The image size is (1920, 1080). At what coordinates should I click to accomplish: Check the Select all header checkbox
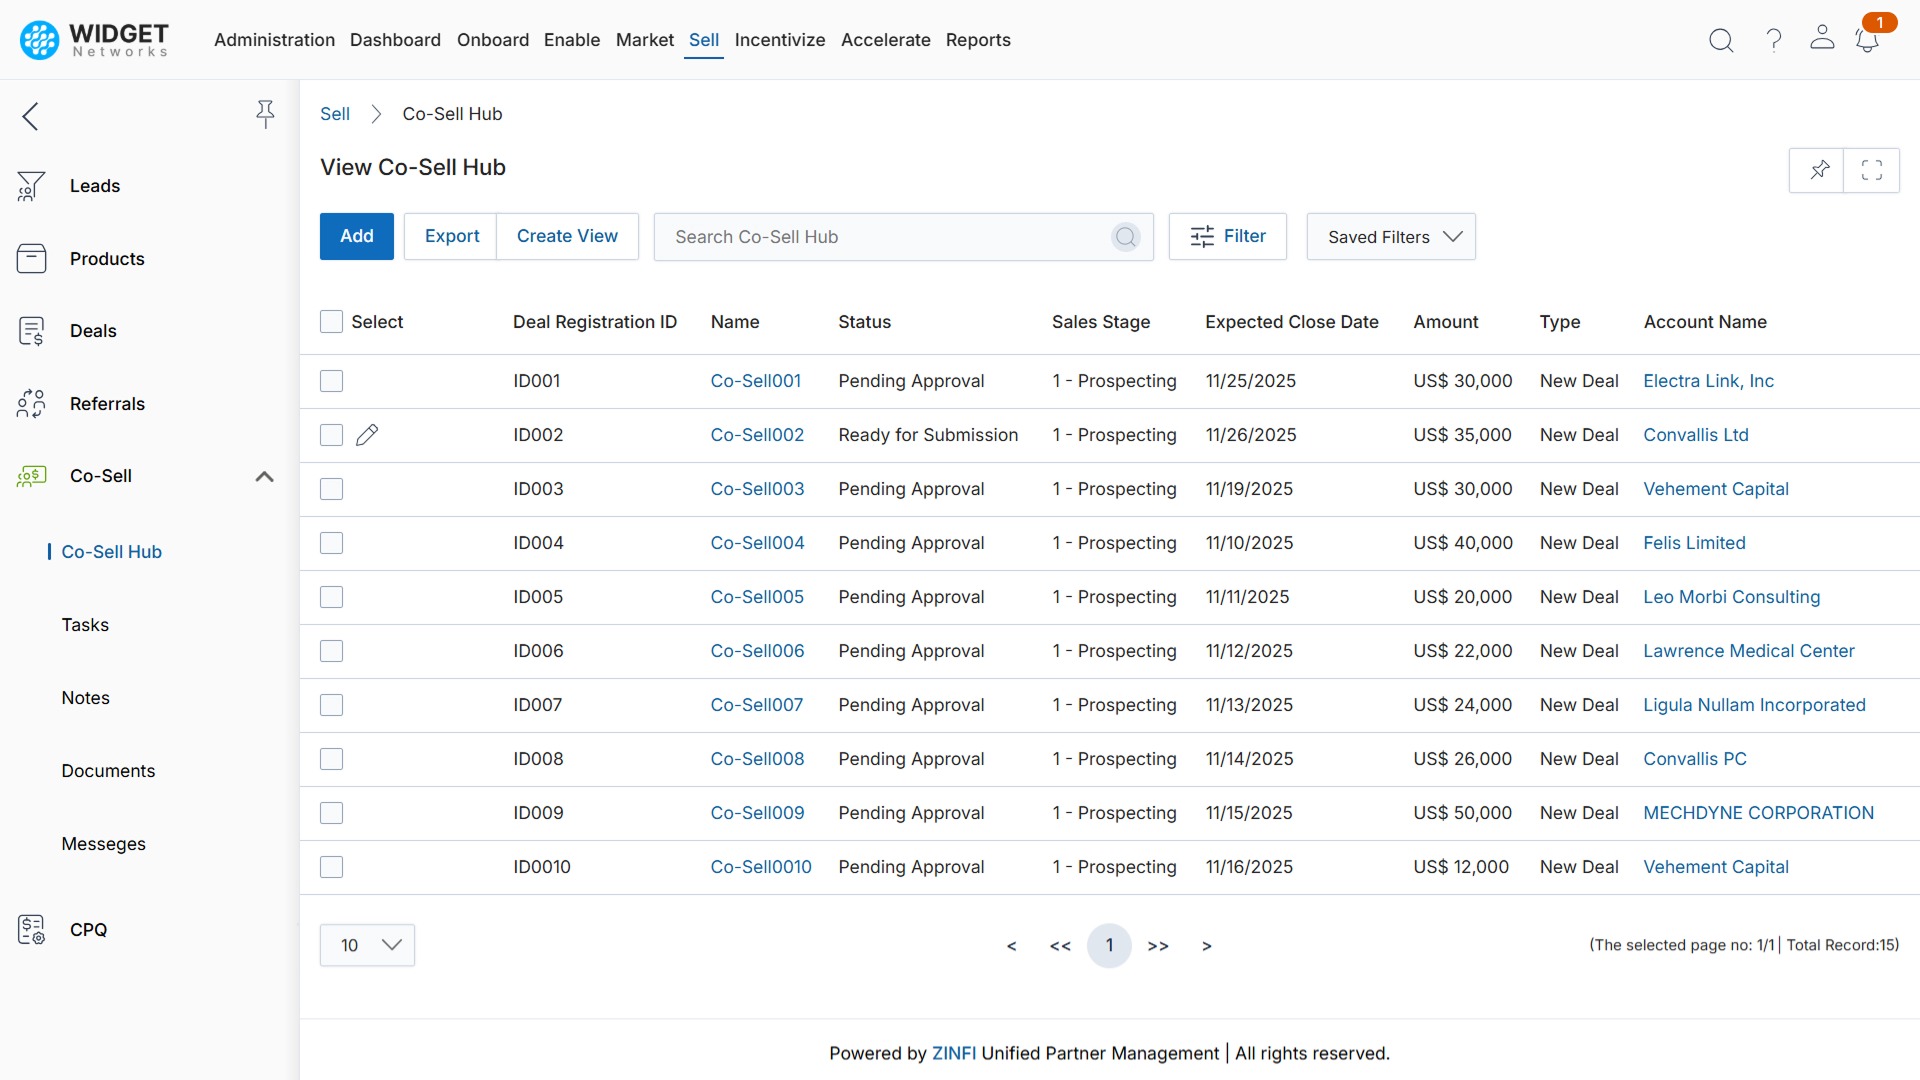click(x=331, y=322)
